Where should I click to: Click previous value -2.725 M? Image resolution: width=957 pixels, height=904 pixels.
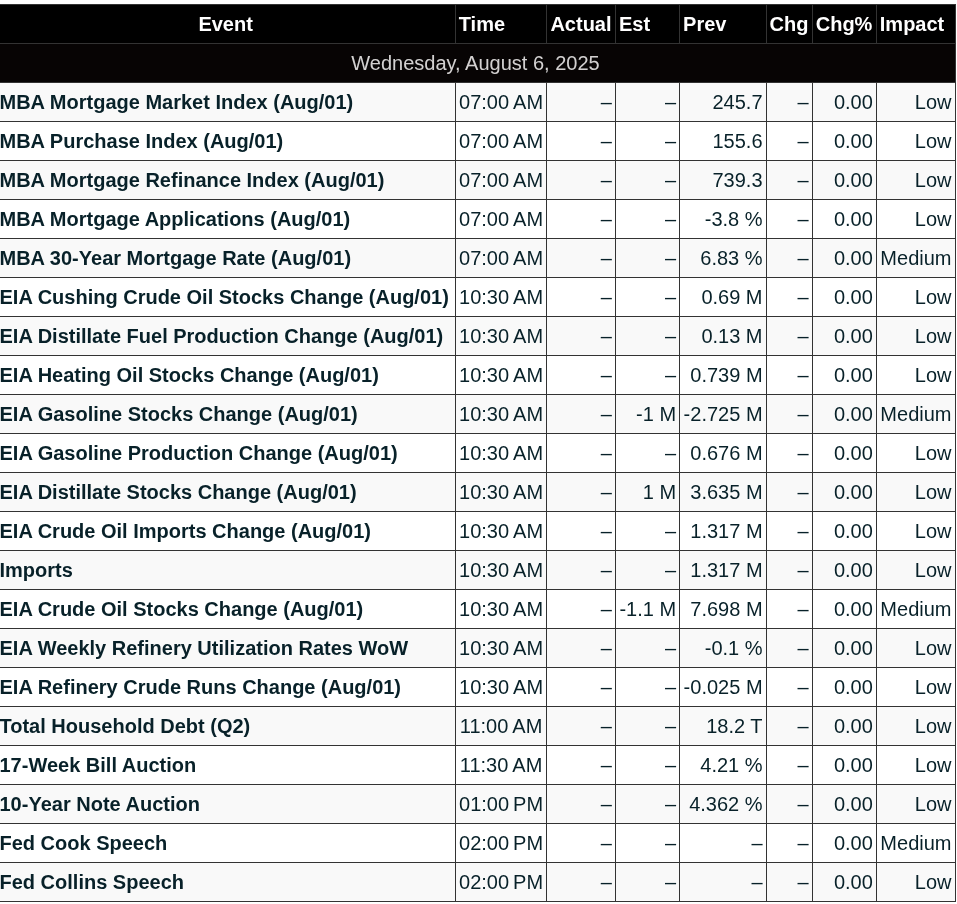(x=723, y=415)
